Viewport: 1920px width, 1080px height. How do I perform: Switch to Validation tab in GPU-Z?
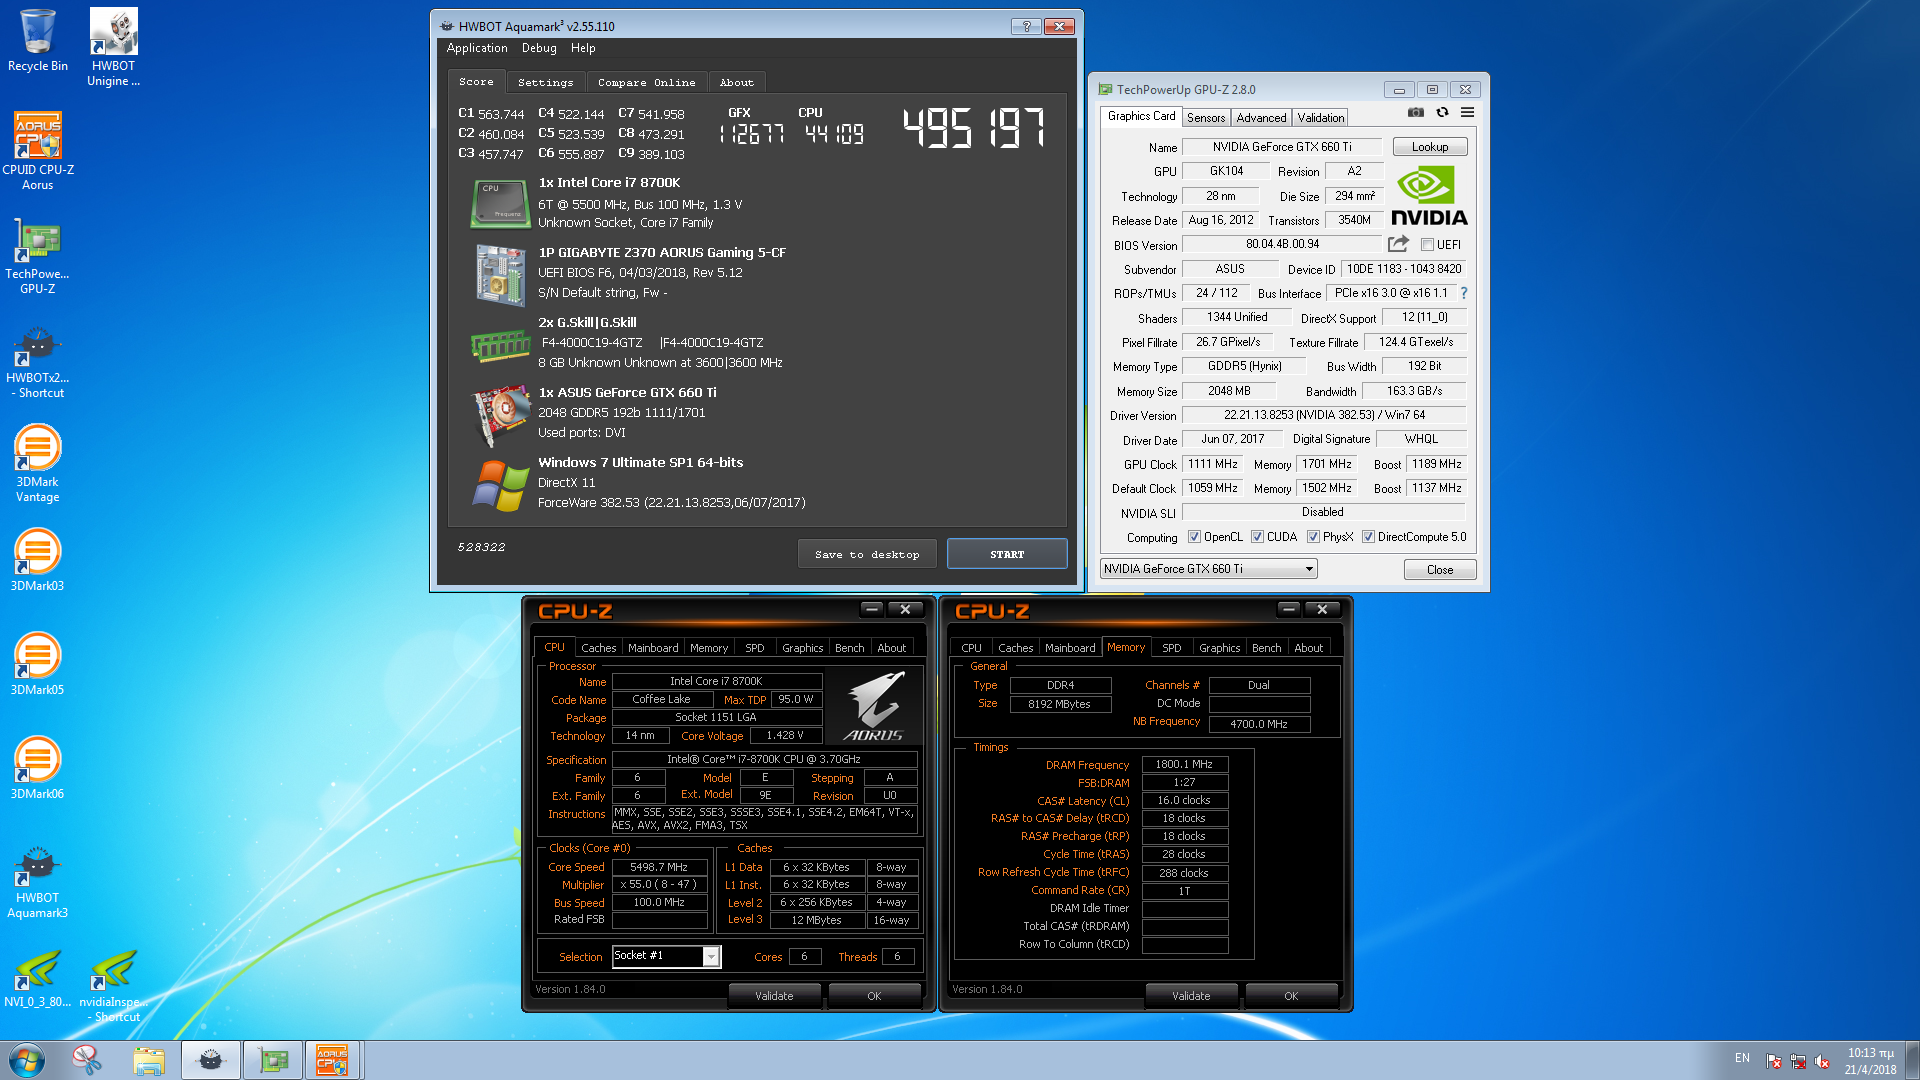(1321, 117)
